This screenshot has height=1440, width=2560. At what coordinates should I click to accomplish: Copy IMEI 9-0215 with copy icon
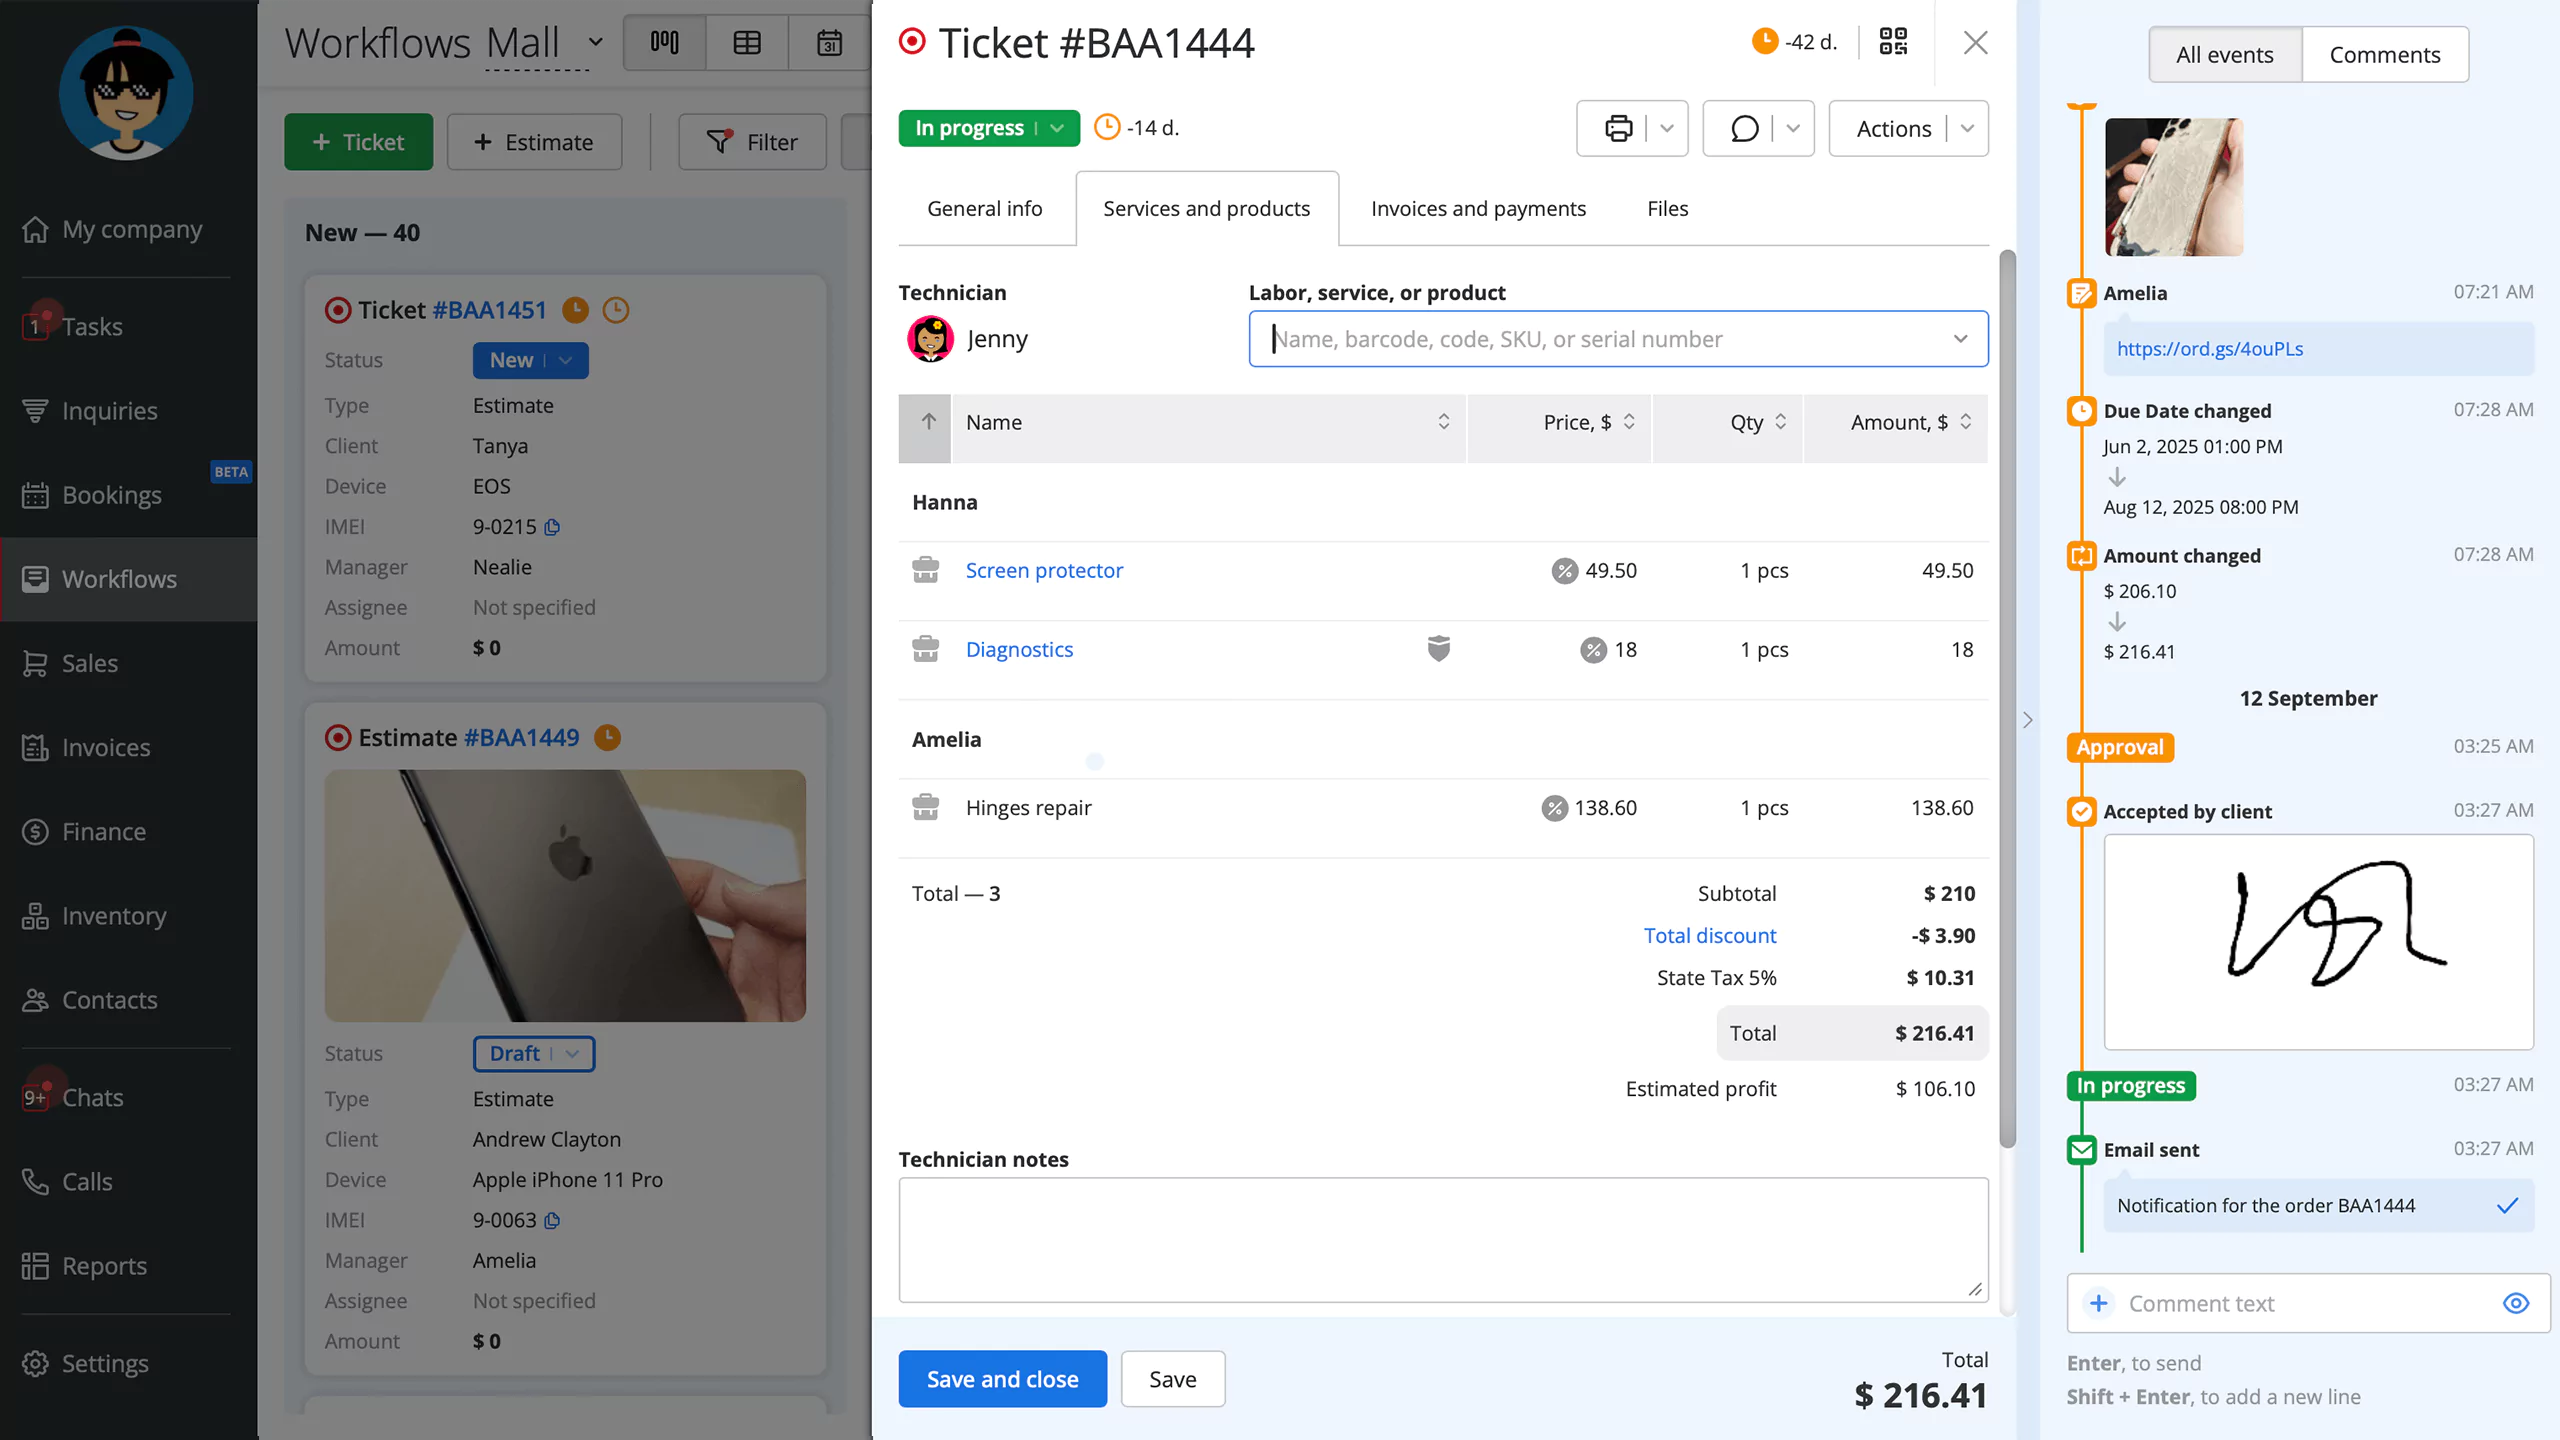552,527
